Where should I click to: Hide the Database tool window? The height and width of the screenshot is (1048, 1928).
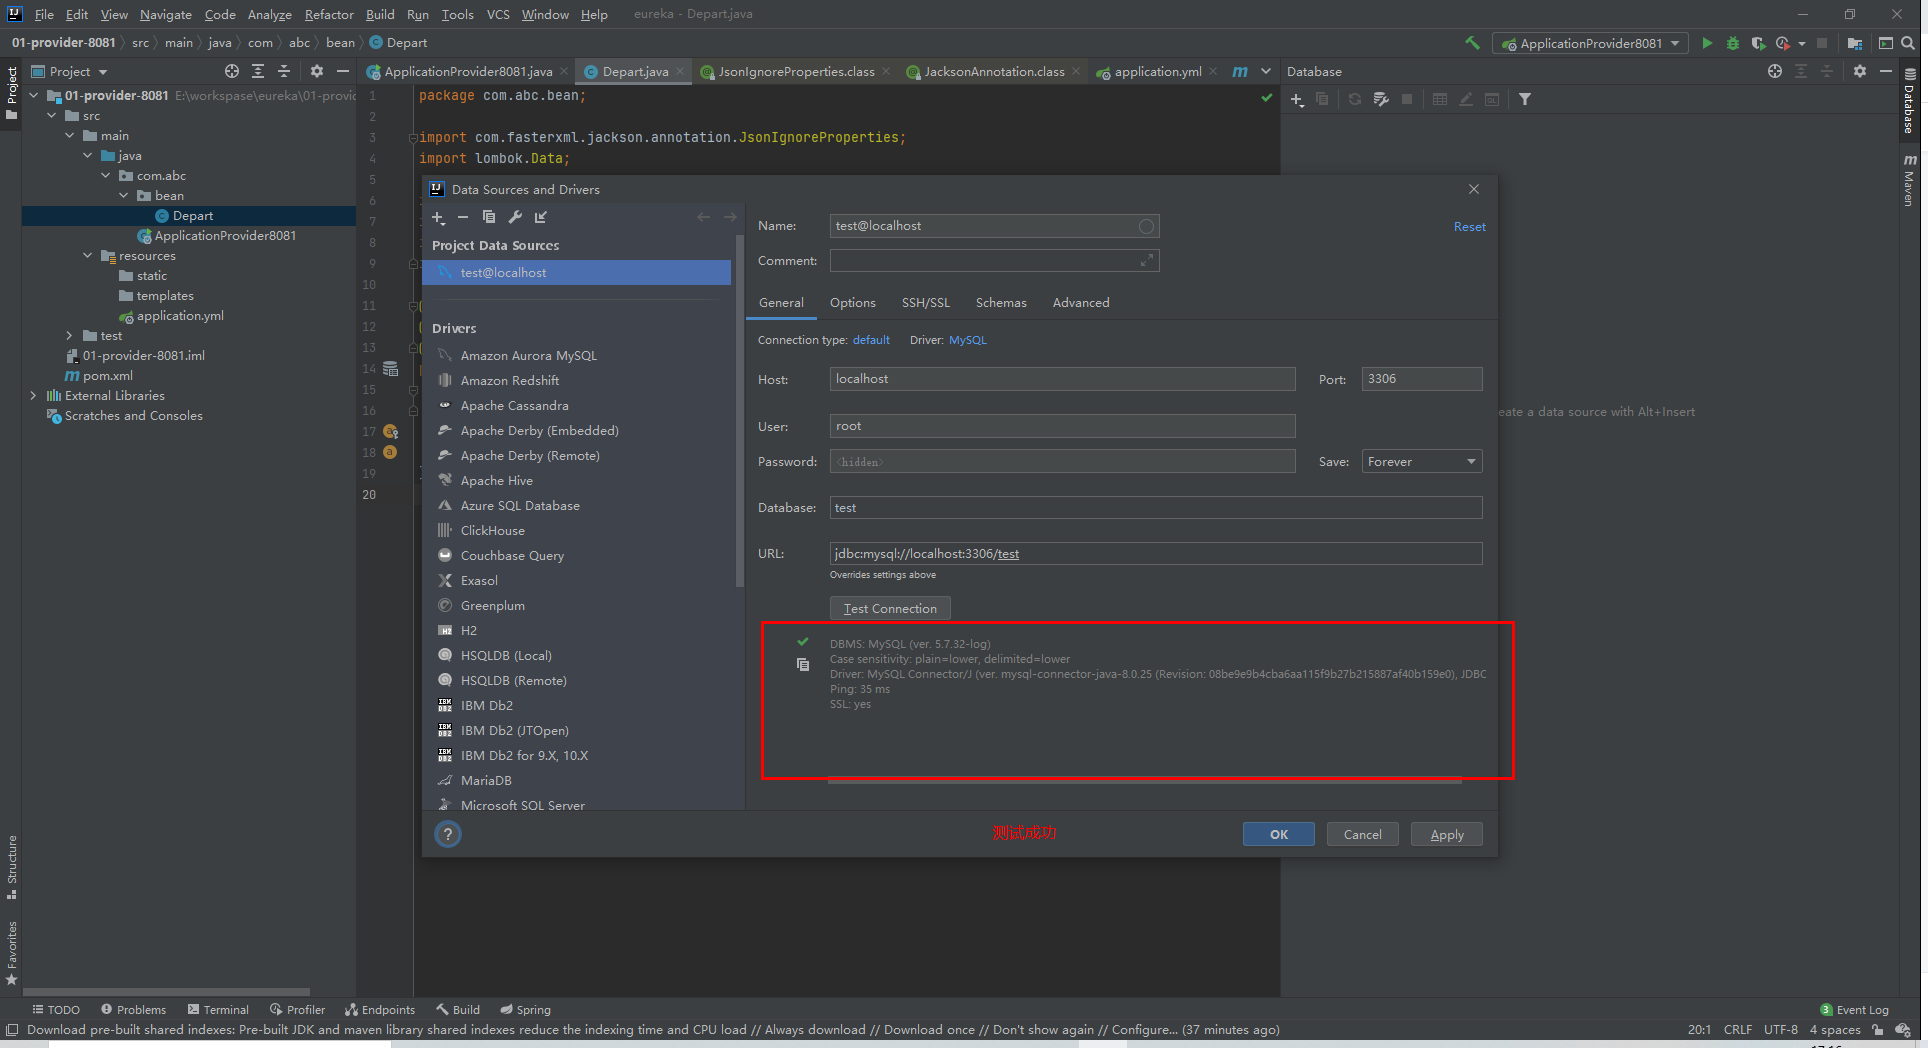click(1886, 71)
